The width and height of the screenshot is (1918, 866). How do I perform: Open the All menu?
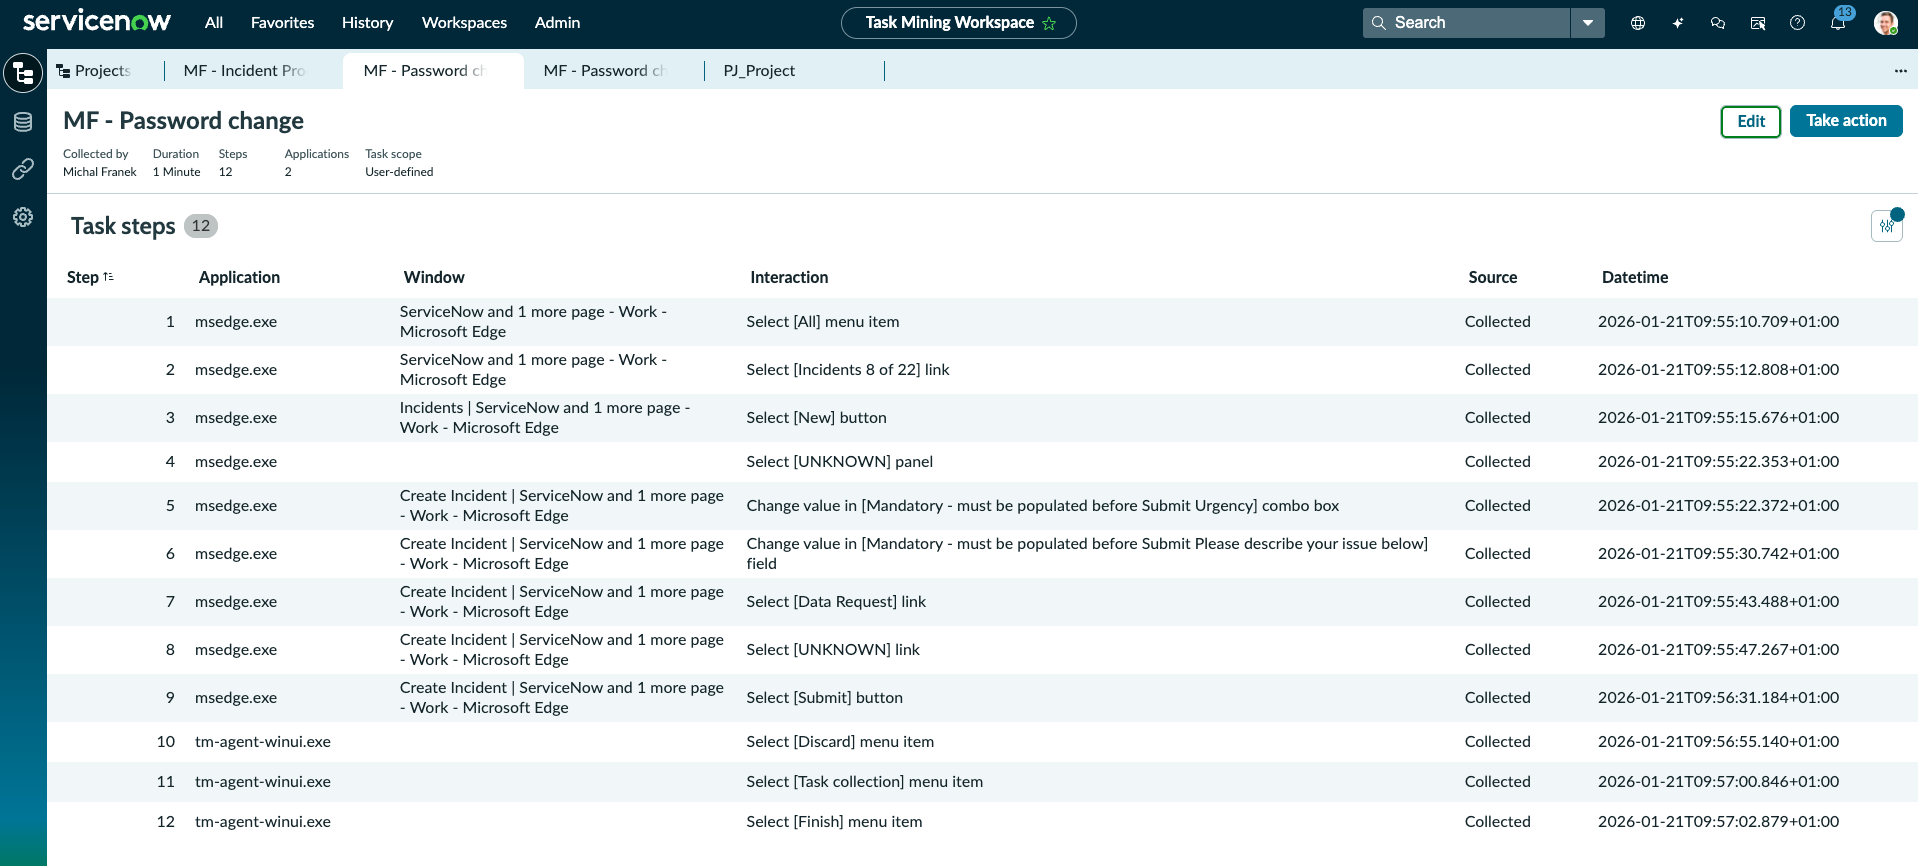(x=214, y=23)
